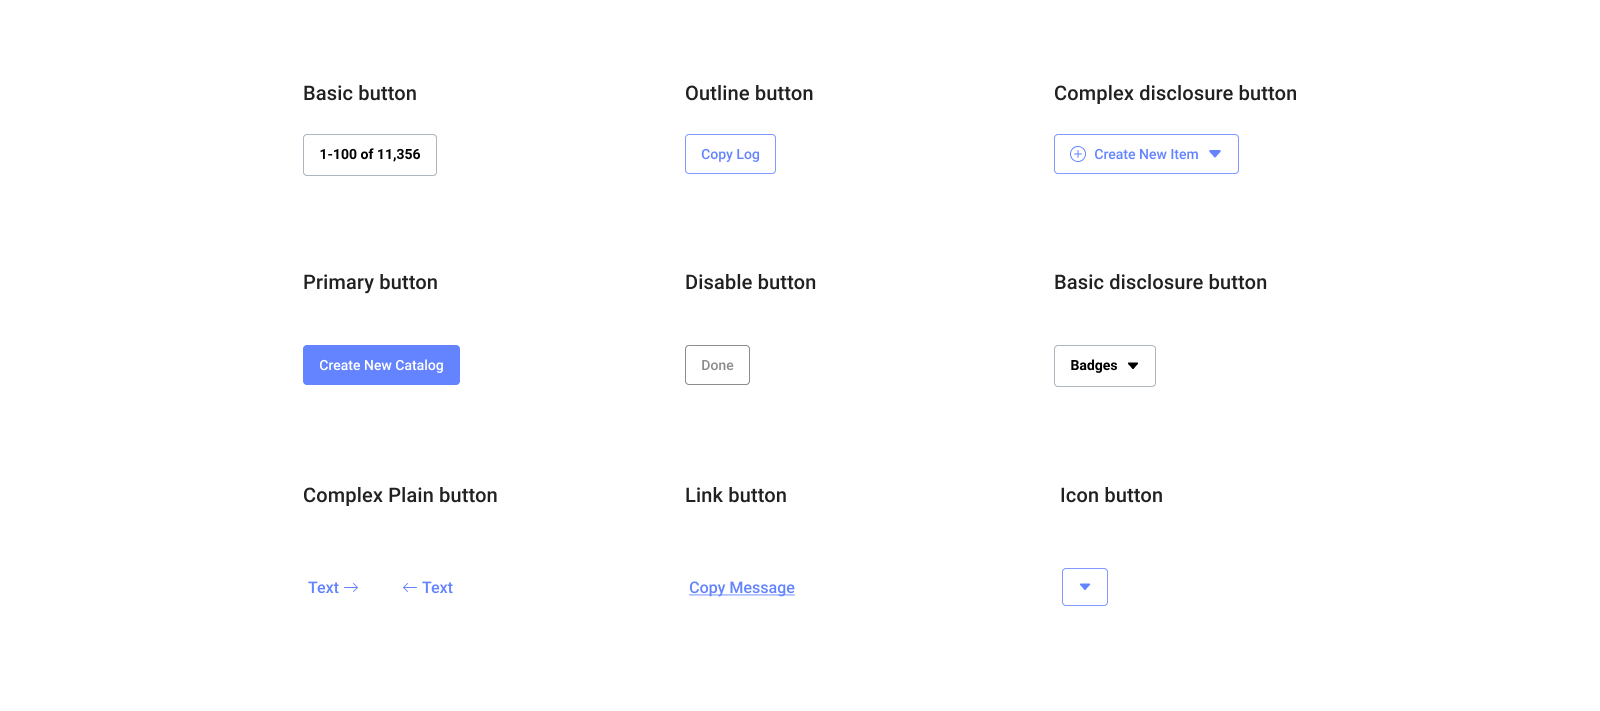Click the Text label with right arrow
Screen dimensions: 1600x711
[323, 588]
